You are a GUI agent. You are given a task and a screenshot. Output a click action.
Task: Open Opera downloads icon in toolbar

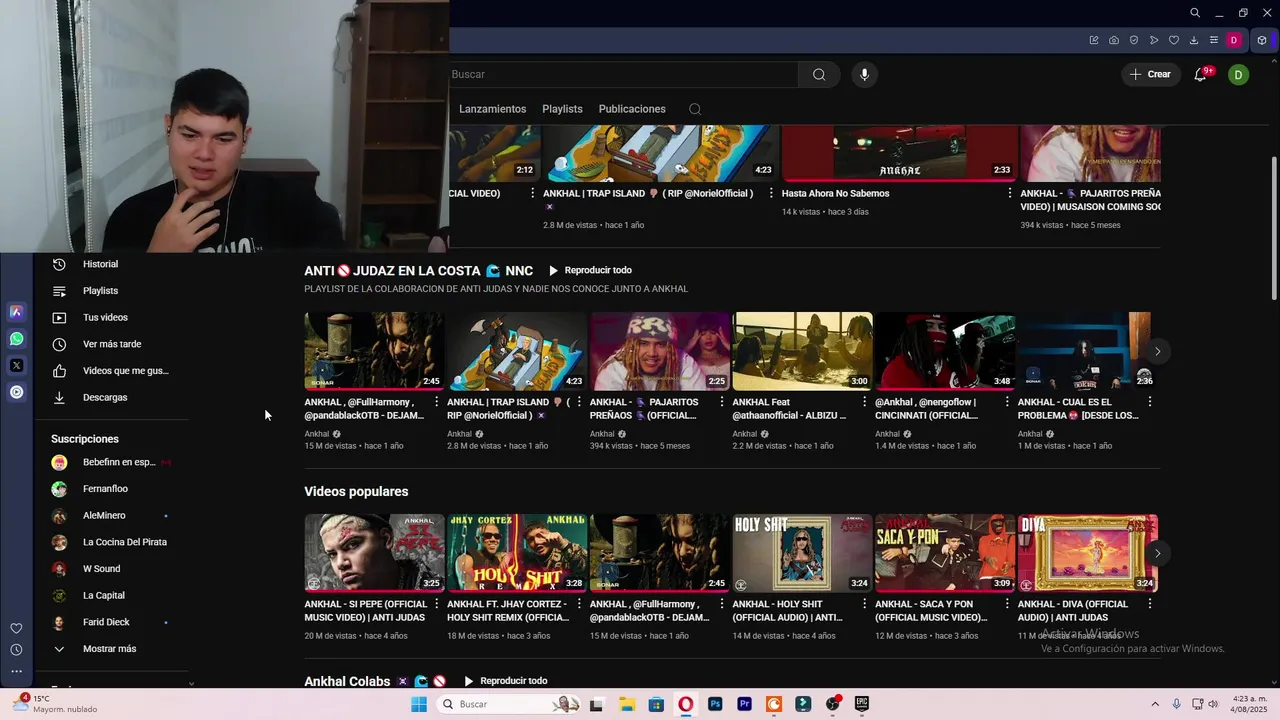[x=1194, y=40]
